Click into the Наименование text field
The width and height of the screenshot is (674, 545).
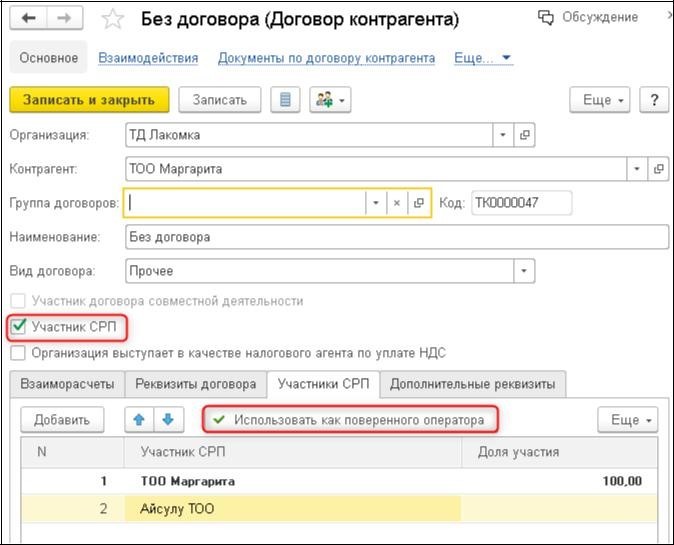pyautogui.click(x=396, y=237)
